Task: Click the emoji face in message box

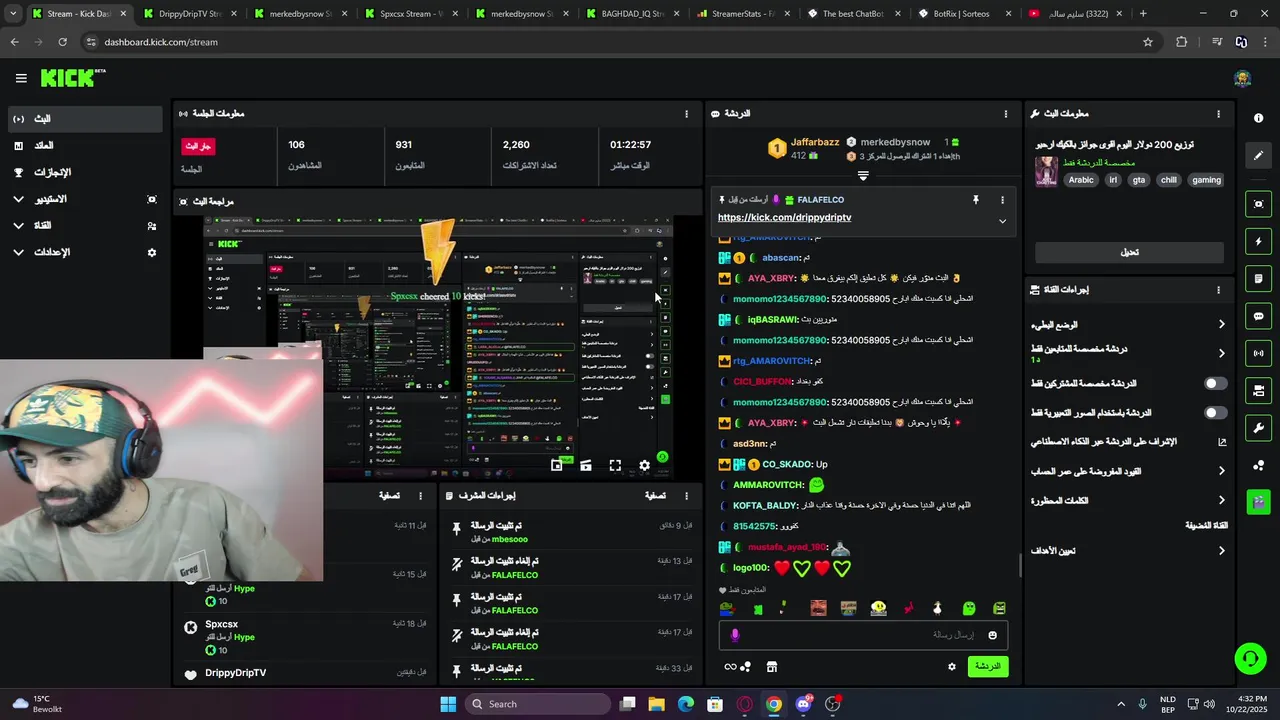Action: click(x=992, y=635)
